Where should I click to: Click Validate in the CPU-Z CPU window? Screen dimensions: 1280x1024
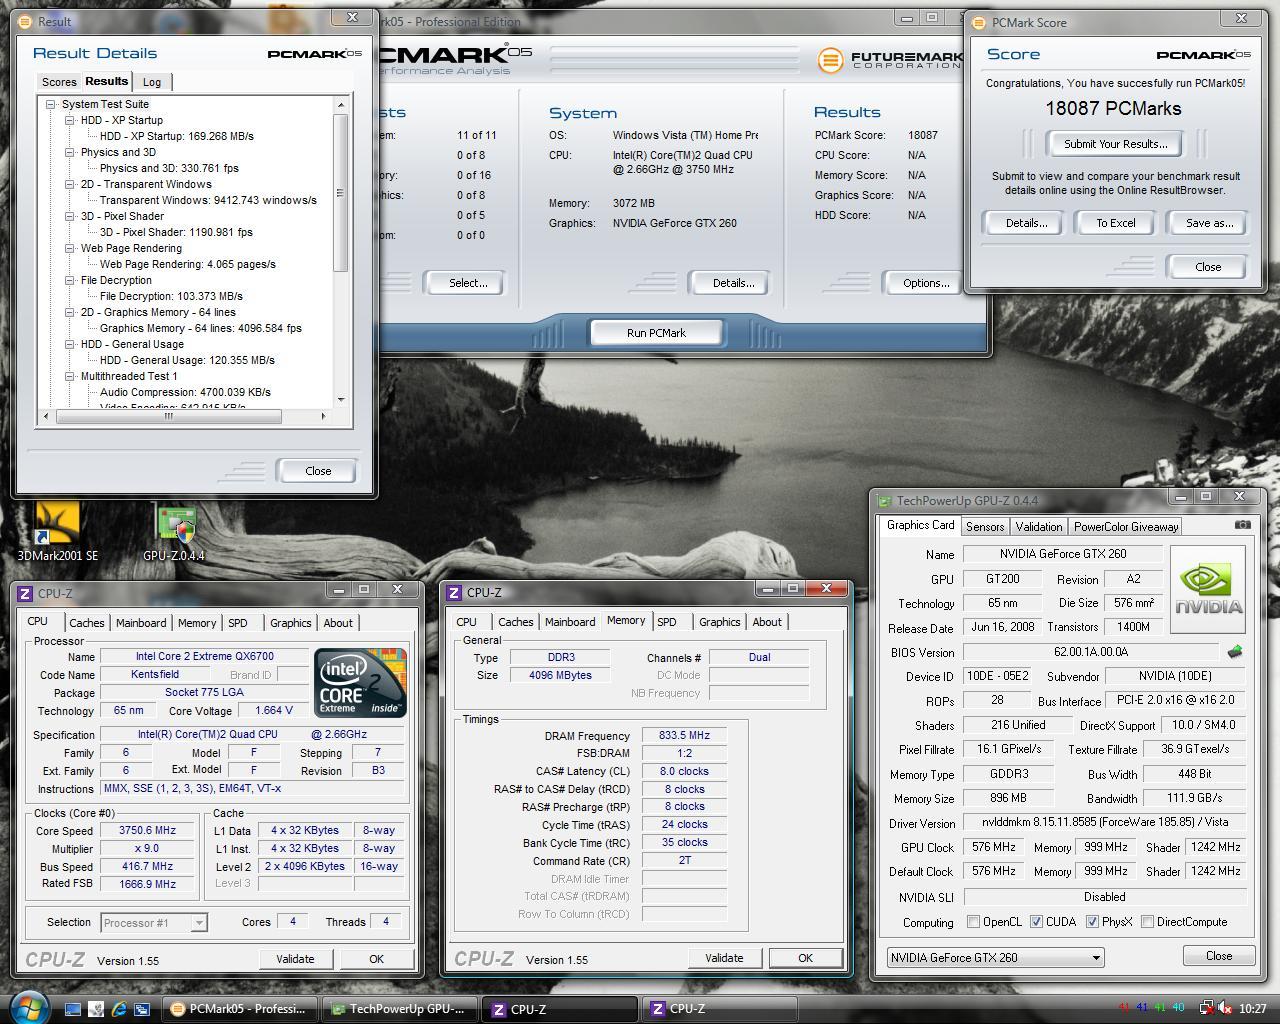[295, 958]
